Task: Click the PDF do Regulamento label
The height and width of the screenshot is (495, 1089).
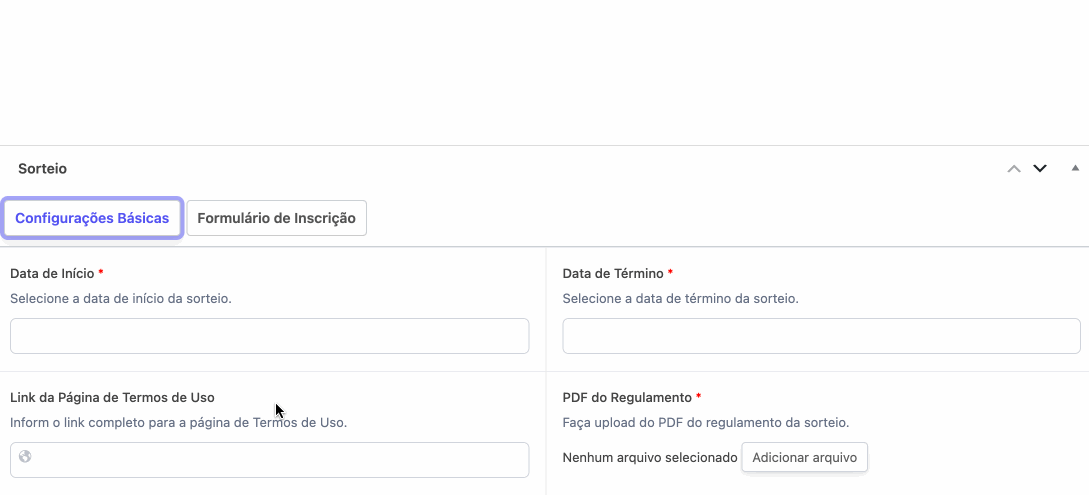Action: click(x=627, y=397)
